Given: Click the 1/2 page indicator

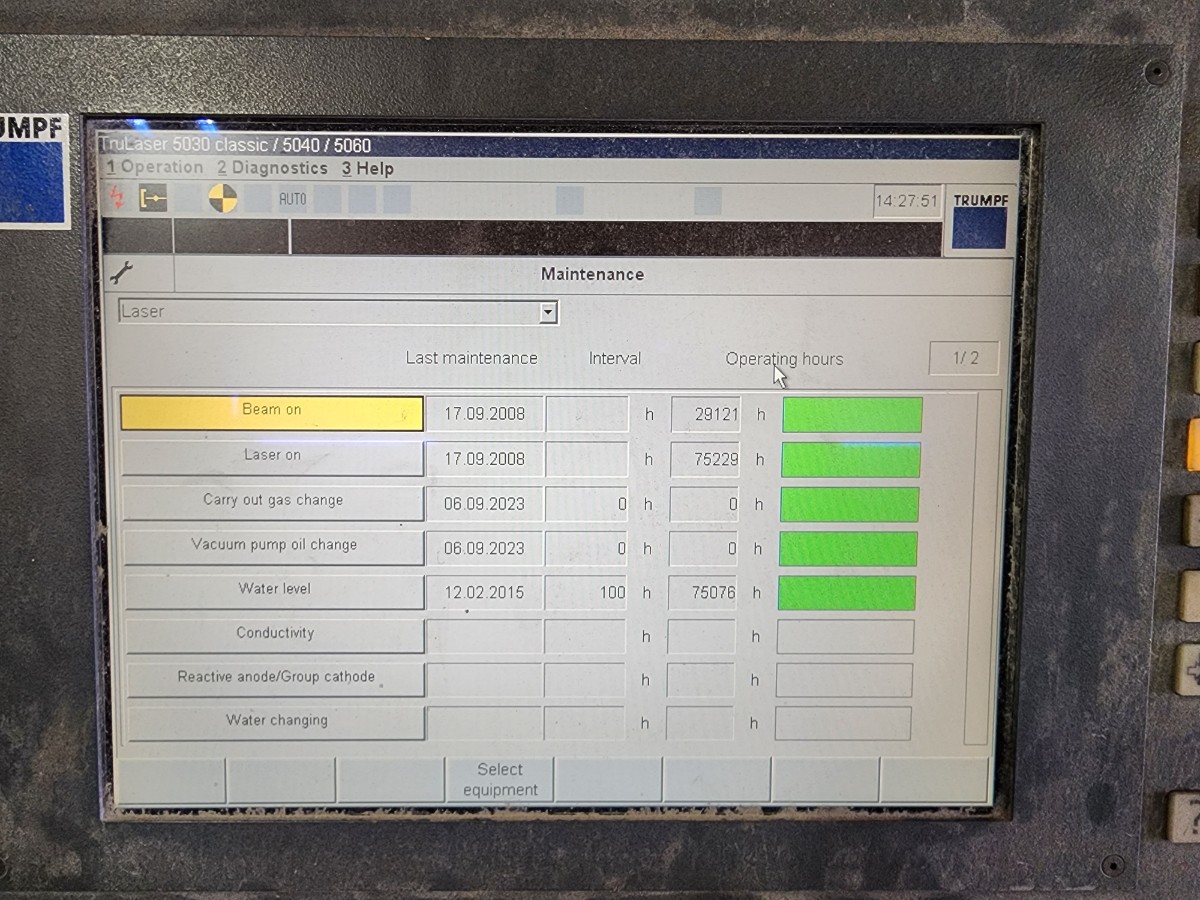Looking at the screenshot, I should click(965, 358).
